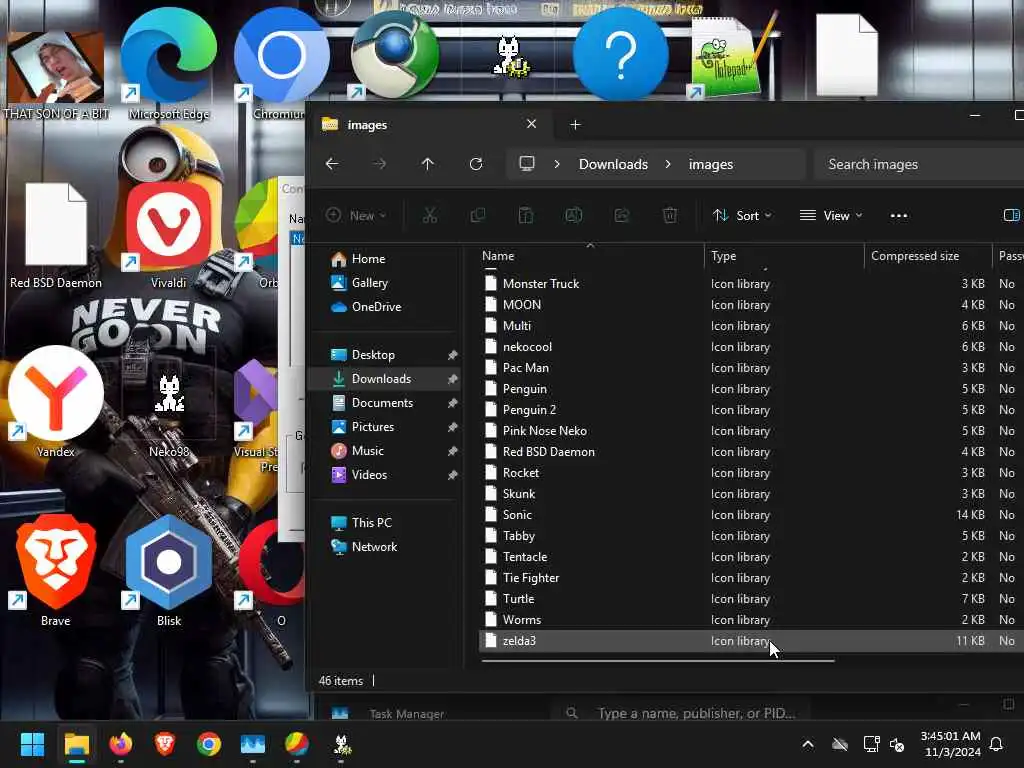Select Desktop in navigation pane
The width and height of the screenshot is (1024, 768).
click(385, 355)
